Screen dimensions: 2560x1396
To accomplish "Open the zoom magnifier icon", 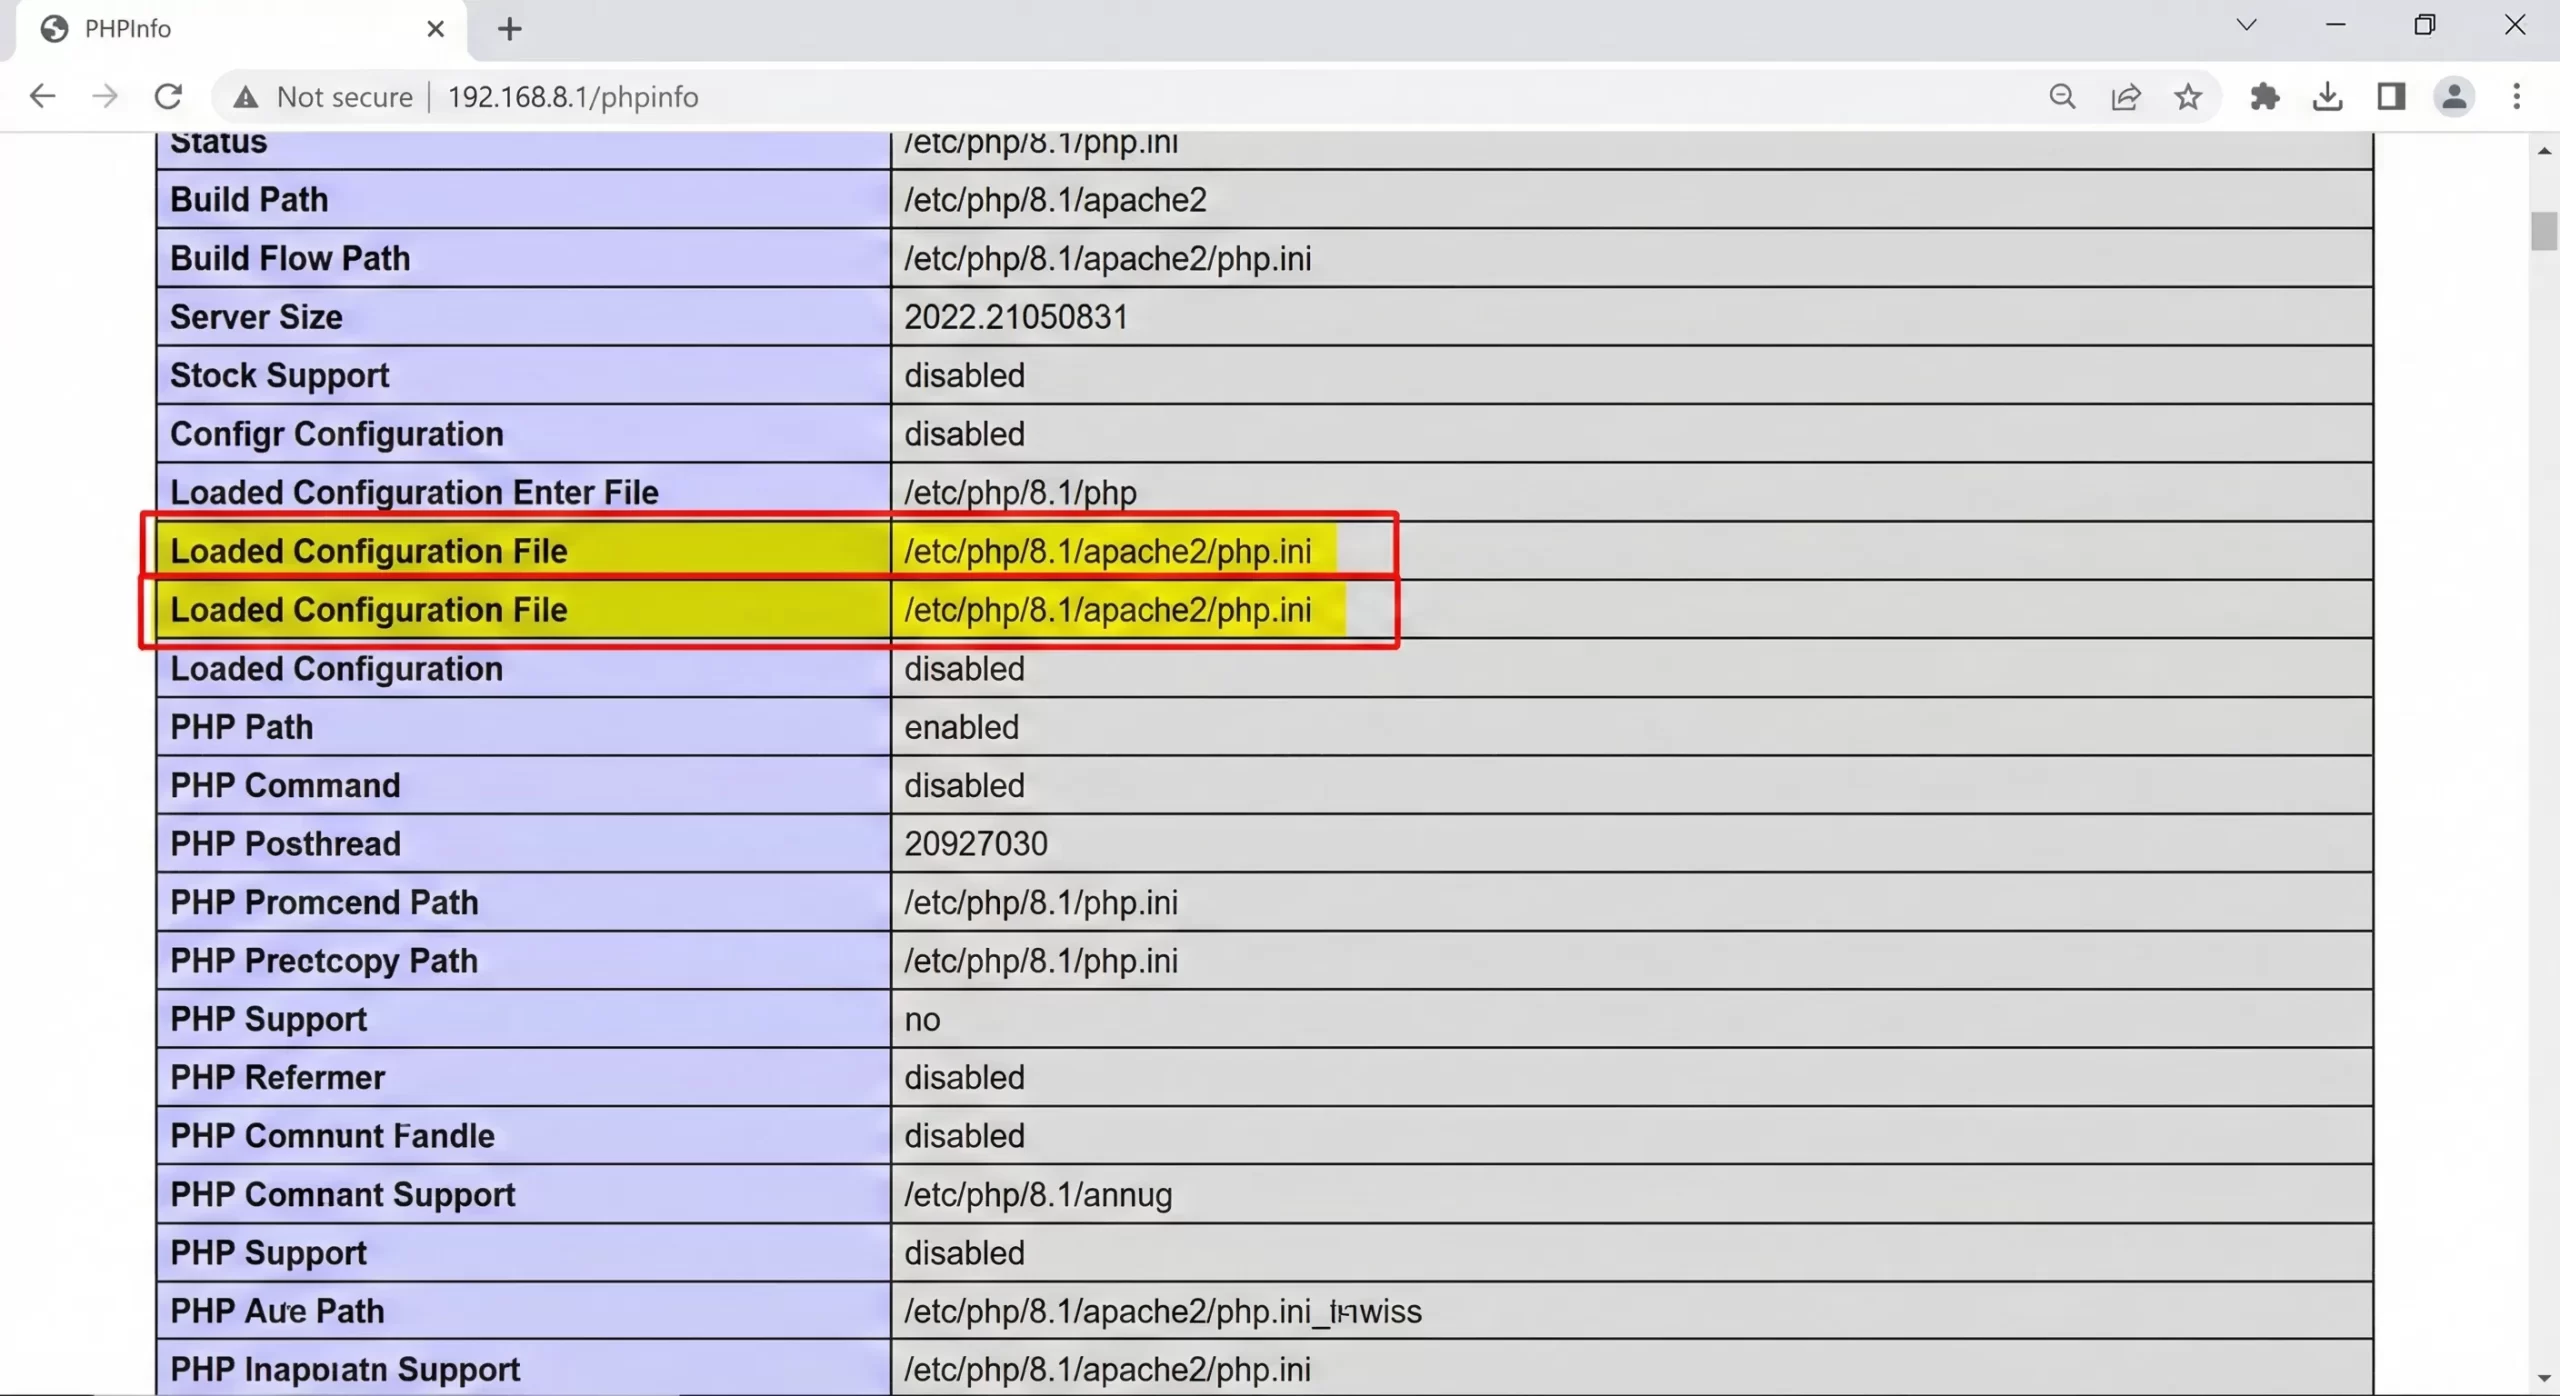I will 2062,97.
